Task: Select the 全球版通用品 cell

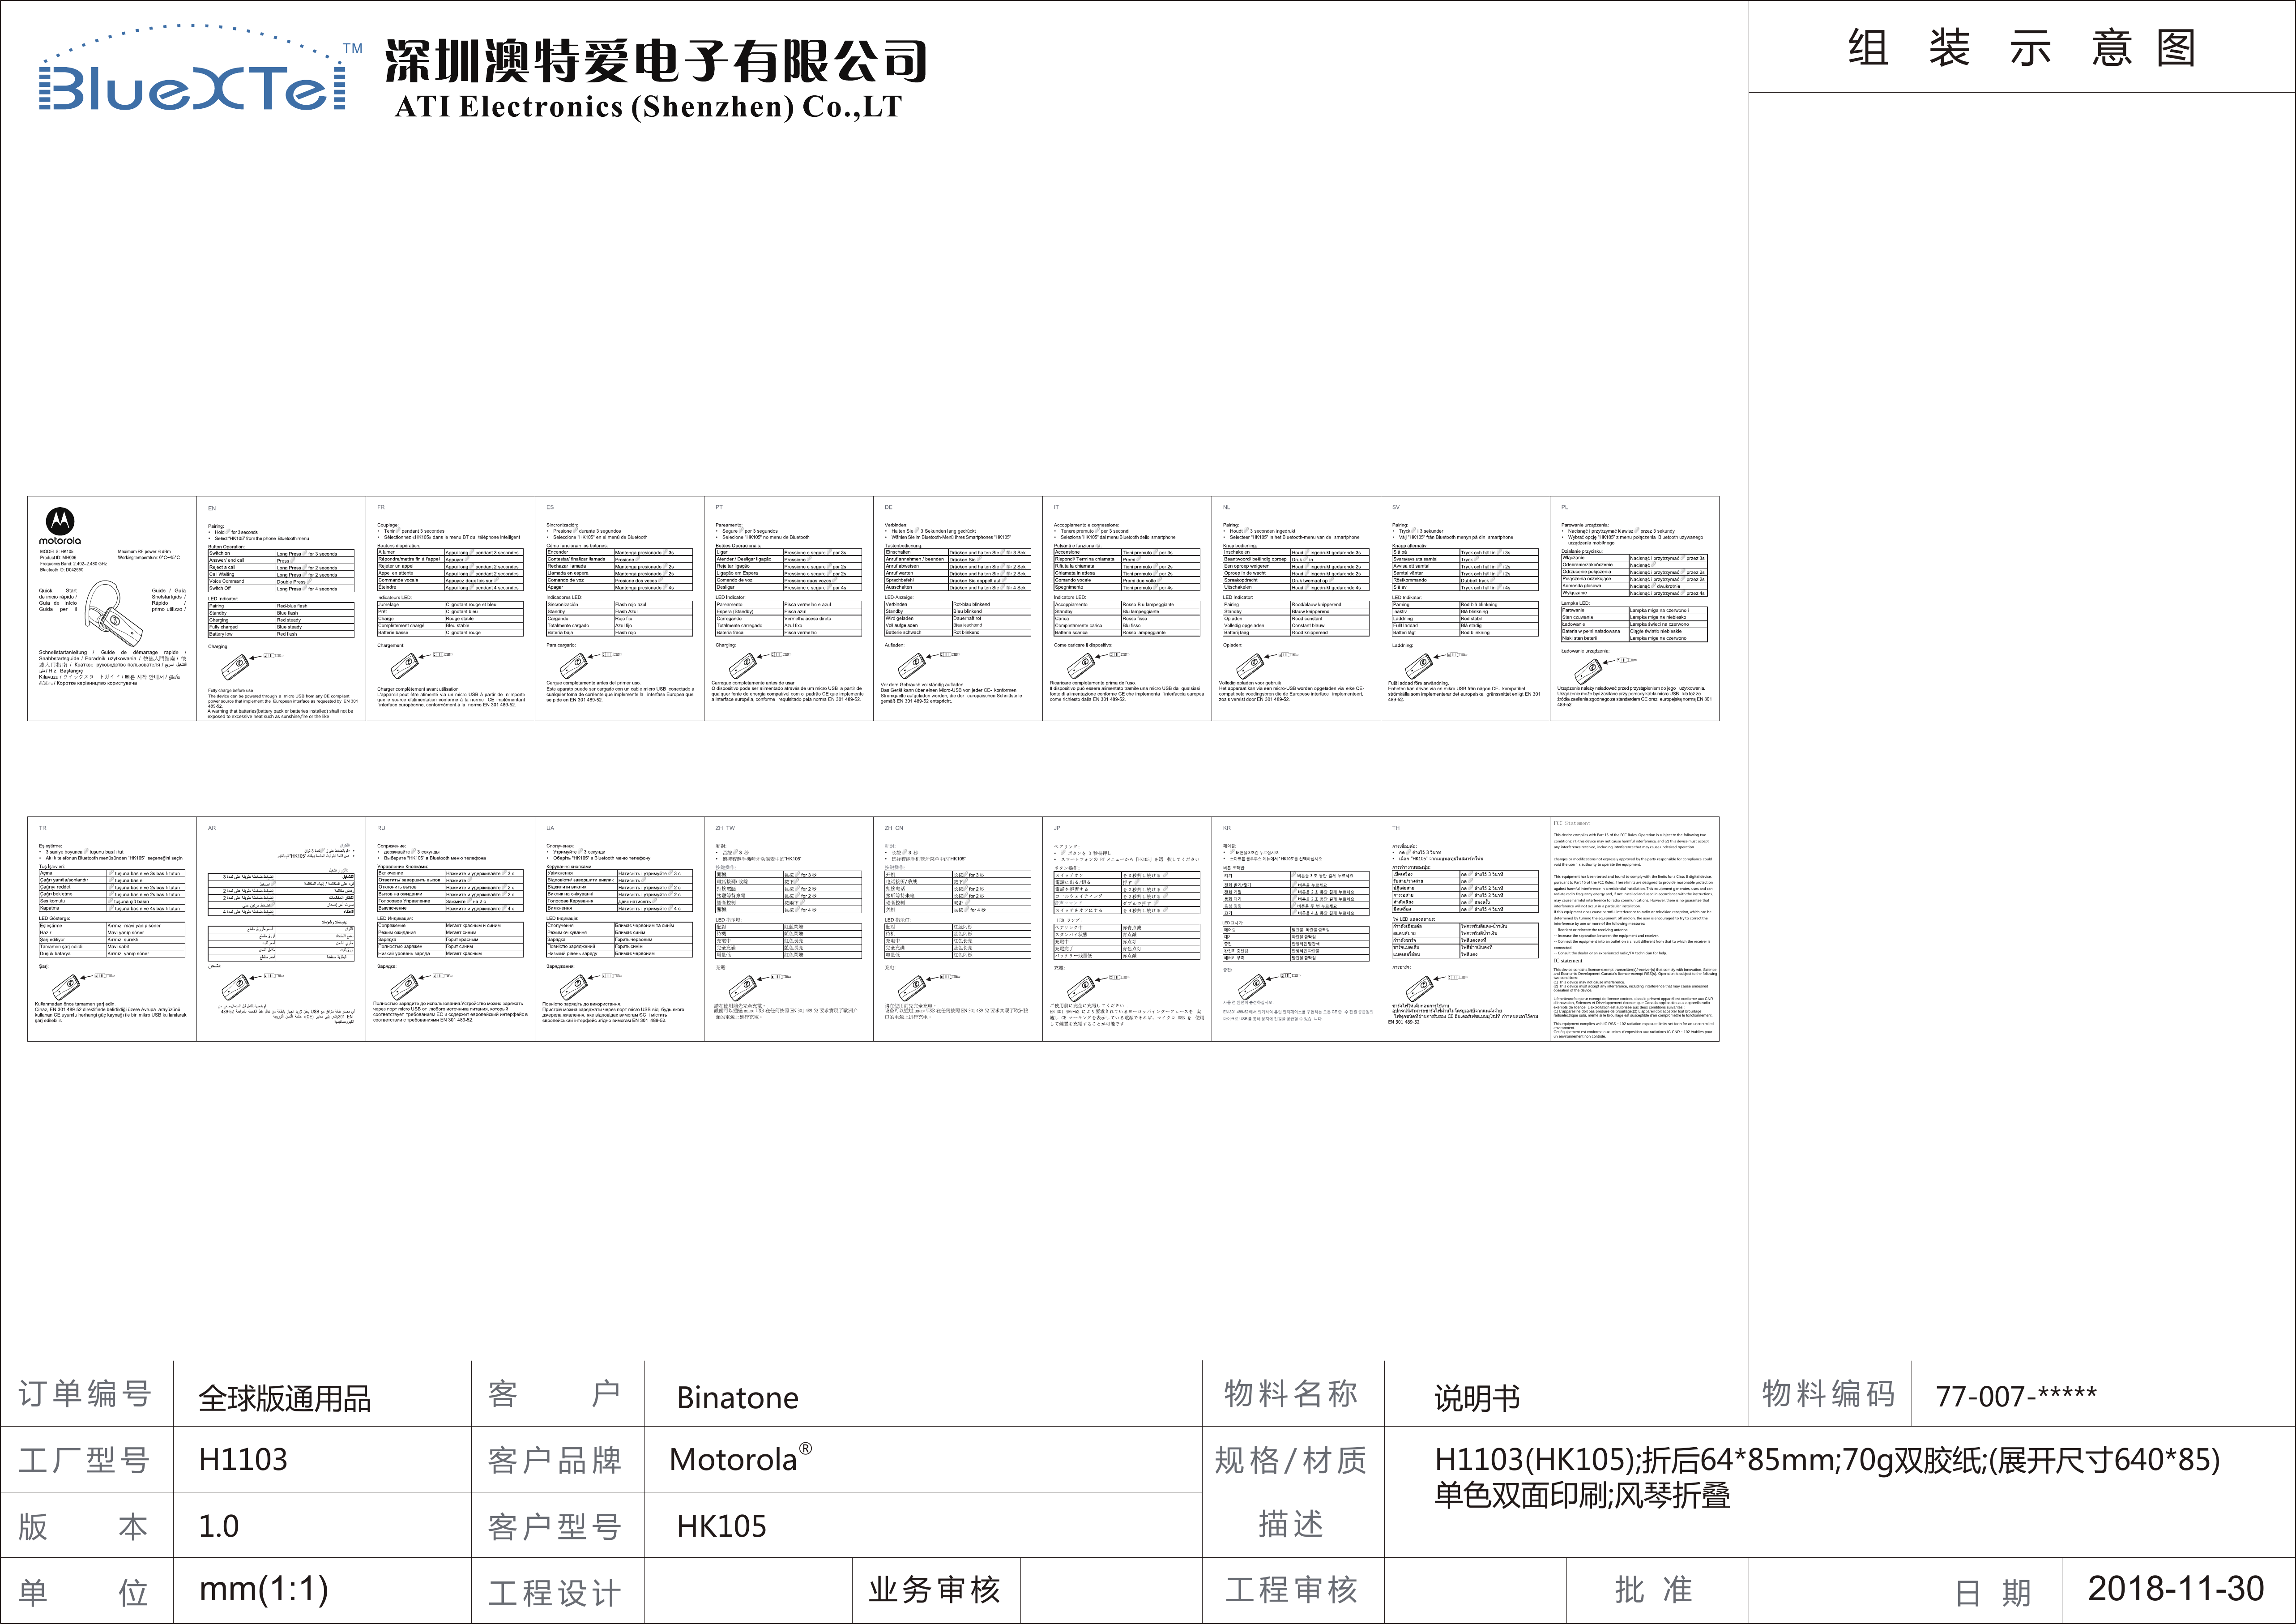Action: [x=321, y=1393]
